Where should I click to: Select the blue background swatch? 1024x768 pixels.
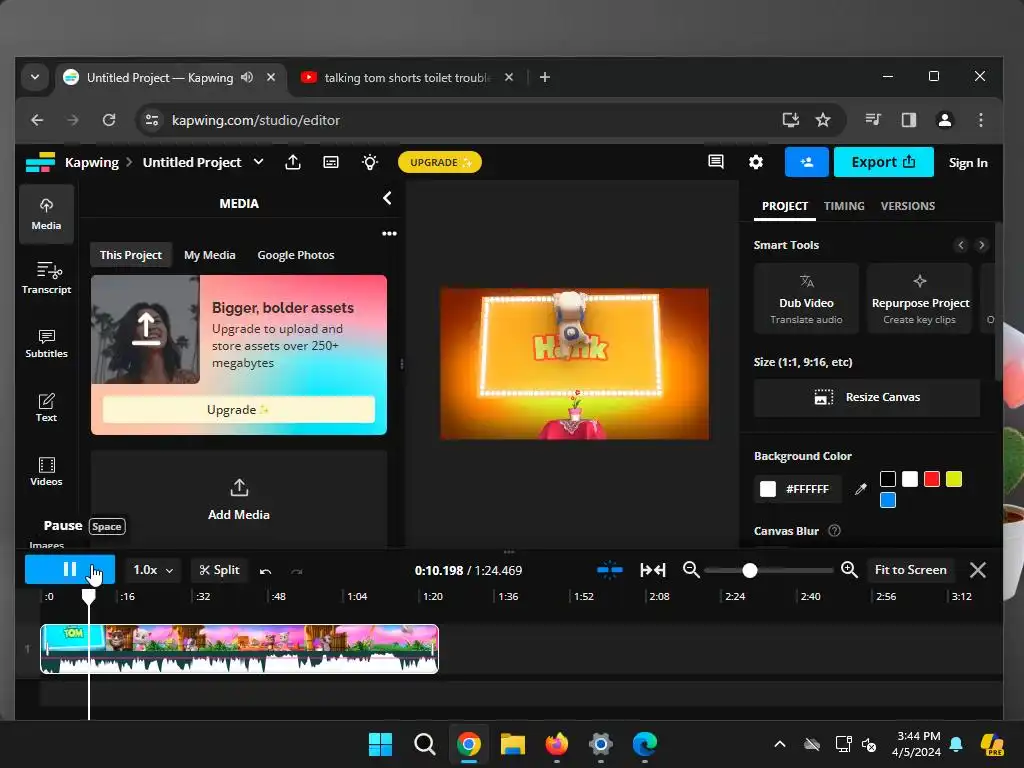tap(888, 501)
